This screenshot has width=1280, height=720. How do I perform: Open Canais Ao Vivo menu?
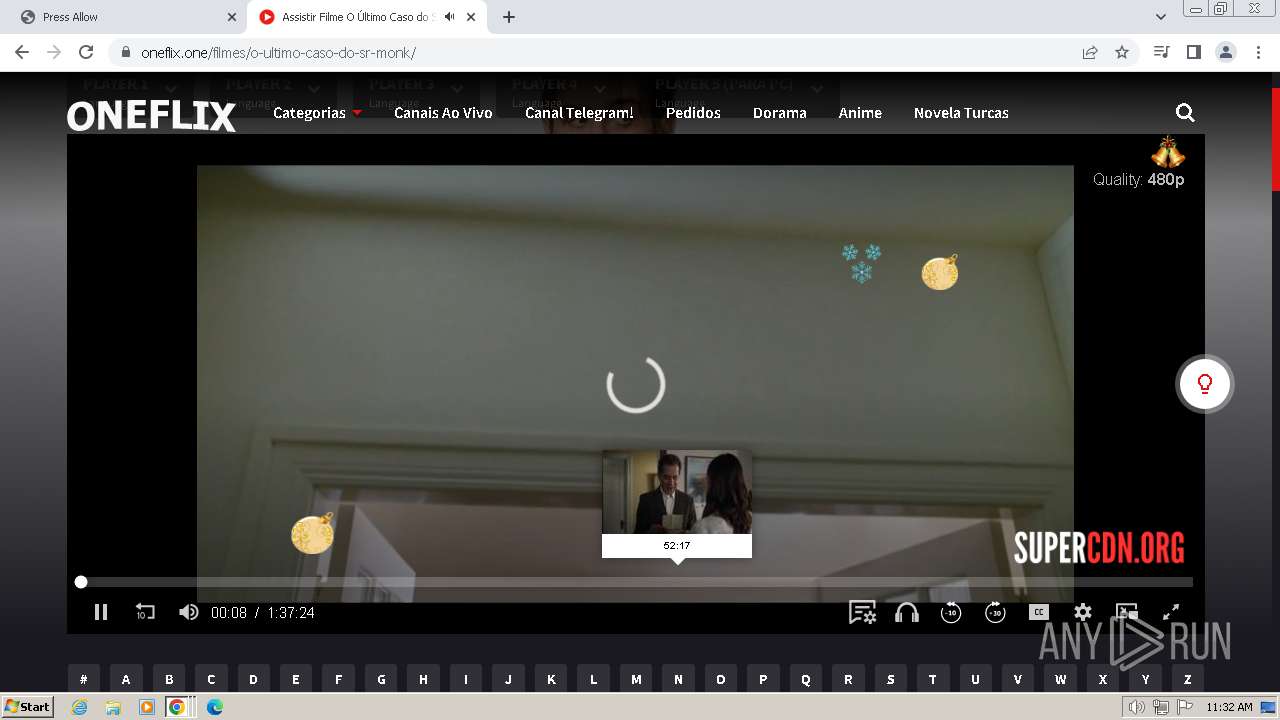[x=443, y=113]
